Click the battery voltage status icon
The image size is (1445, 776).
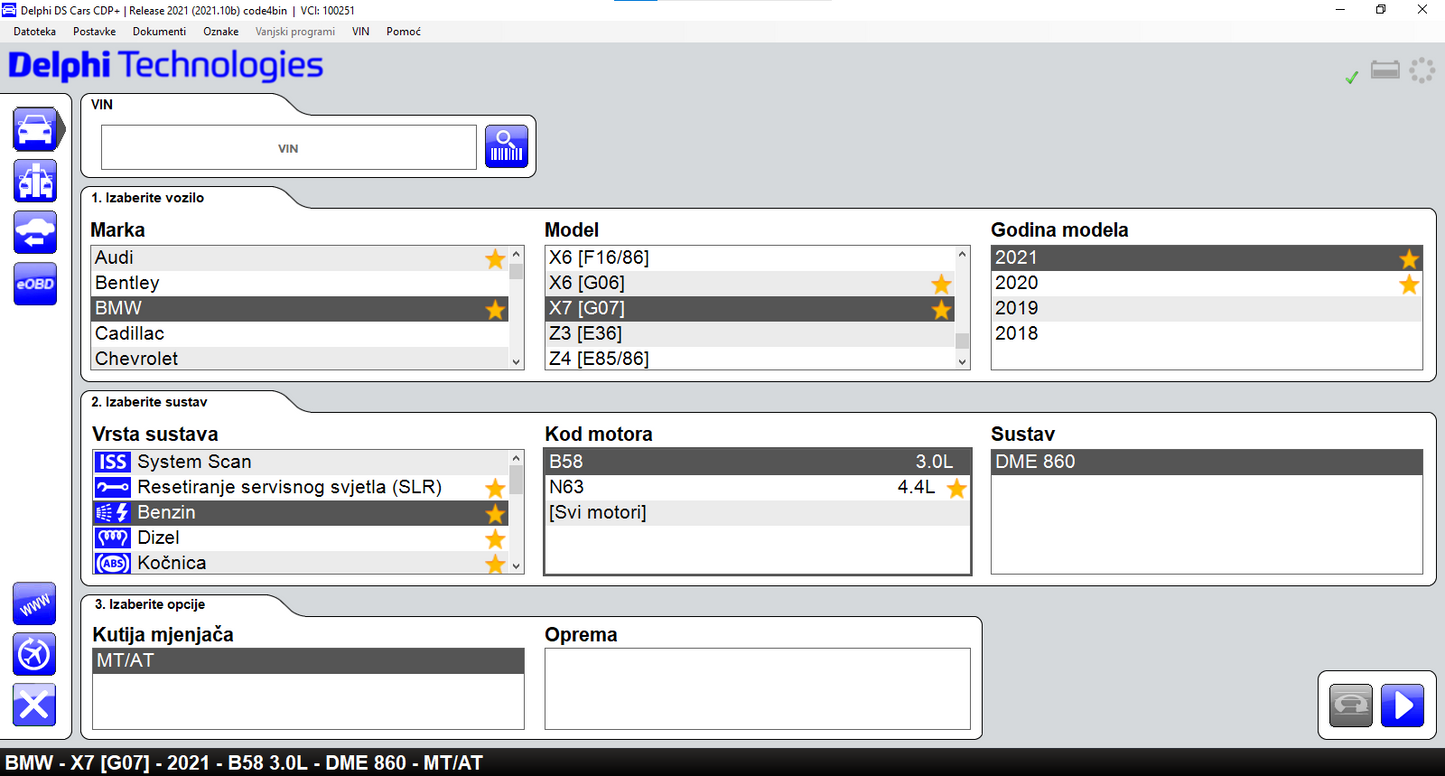(1385, 71)
